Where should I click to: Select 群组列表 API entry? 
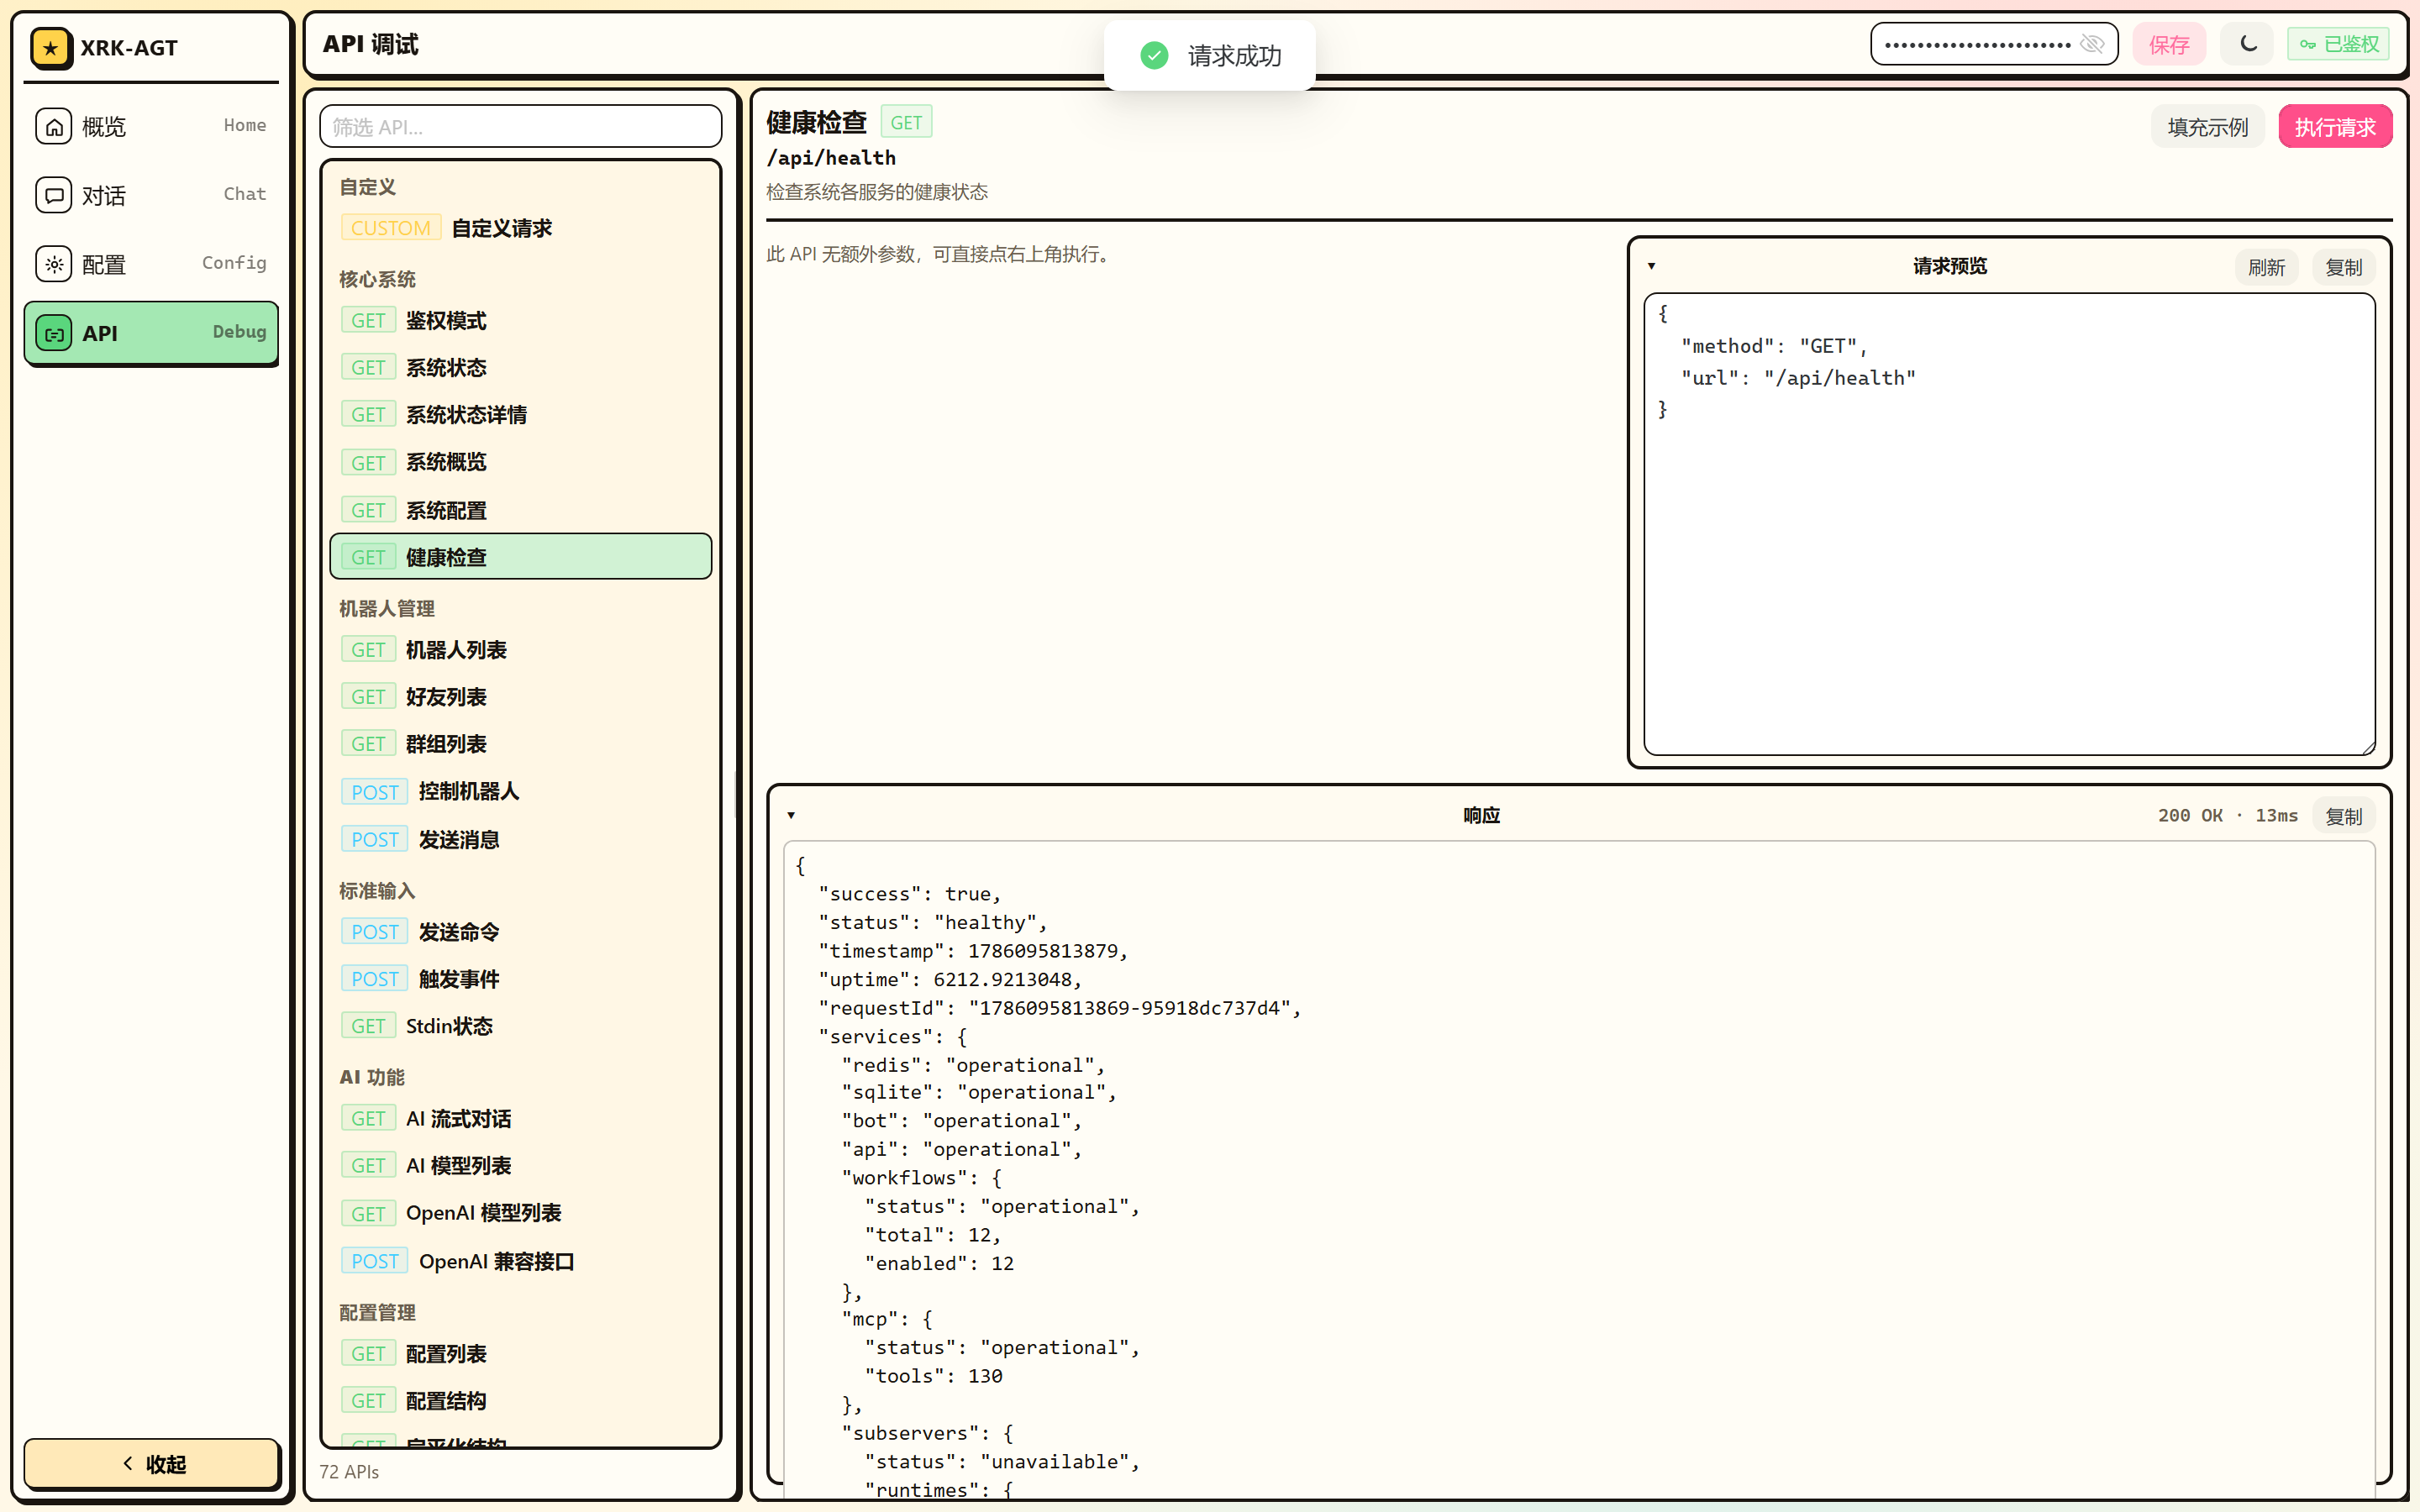tap(520, 744)
